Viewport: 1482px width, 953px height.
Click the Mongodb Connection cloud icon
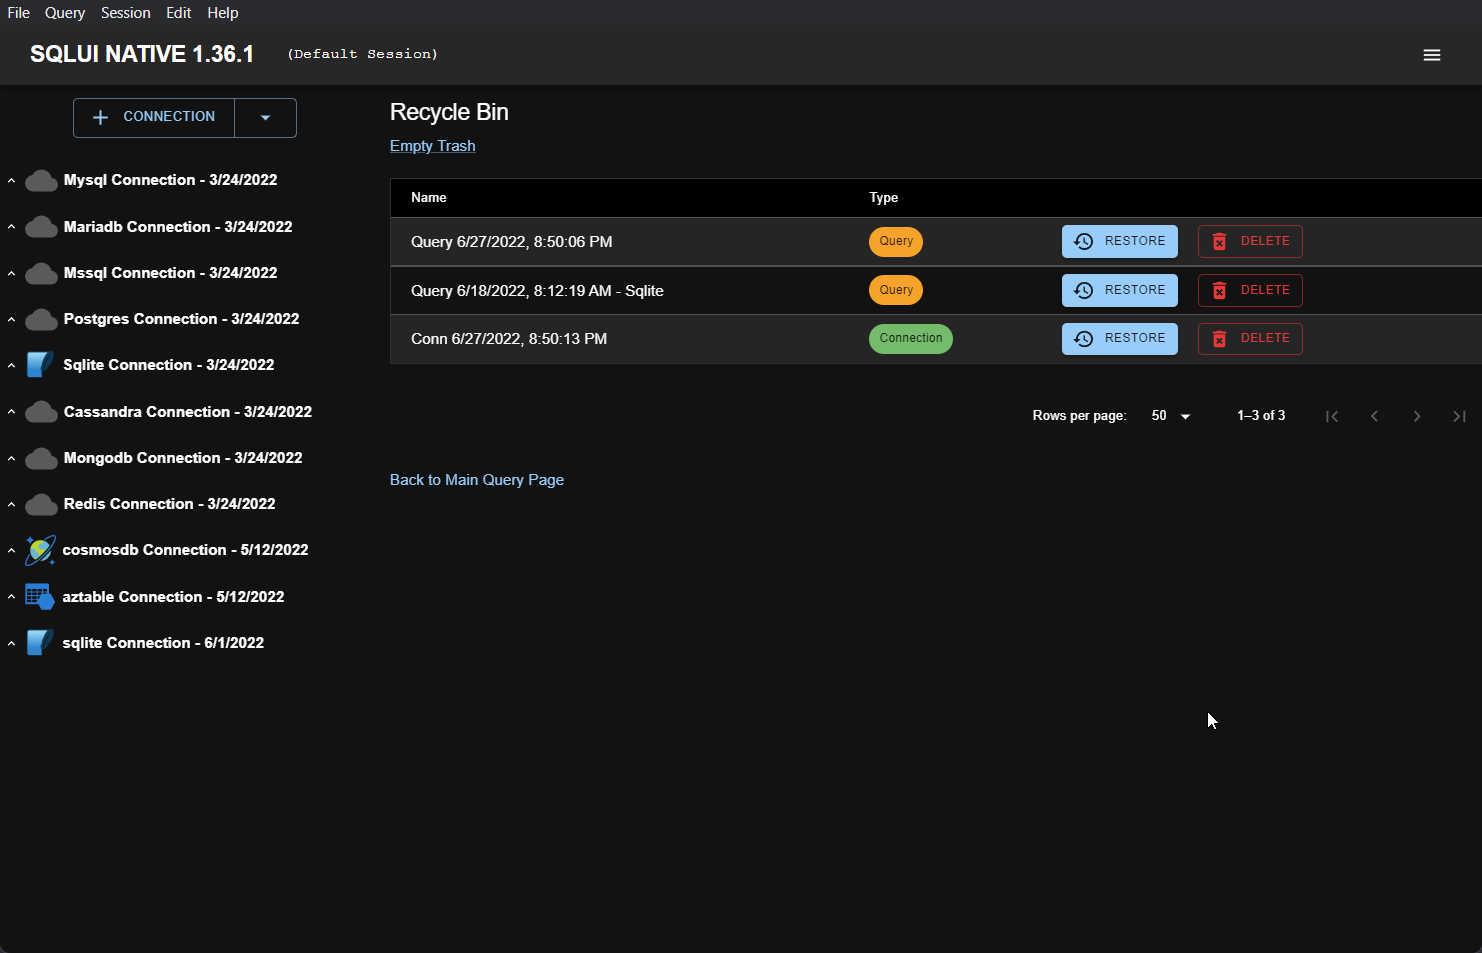(41, 458)
